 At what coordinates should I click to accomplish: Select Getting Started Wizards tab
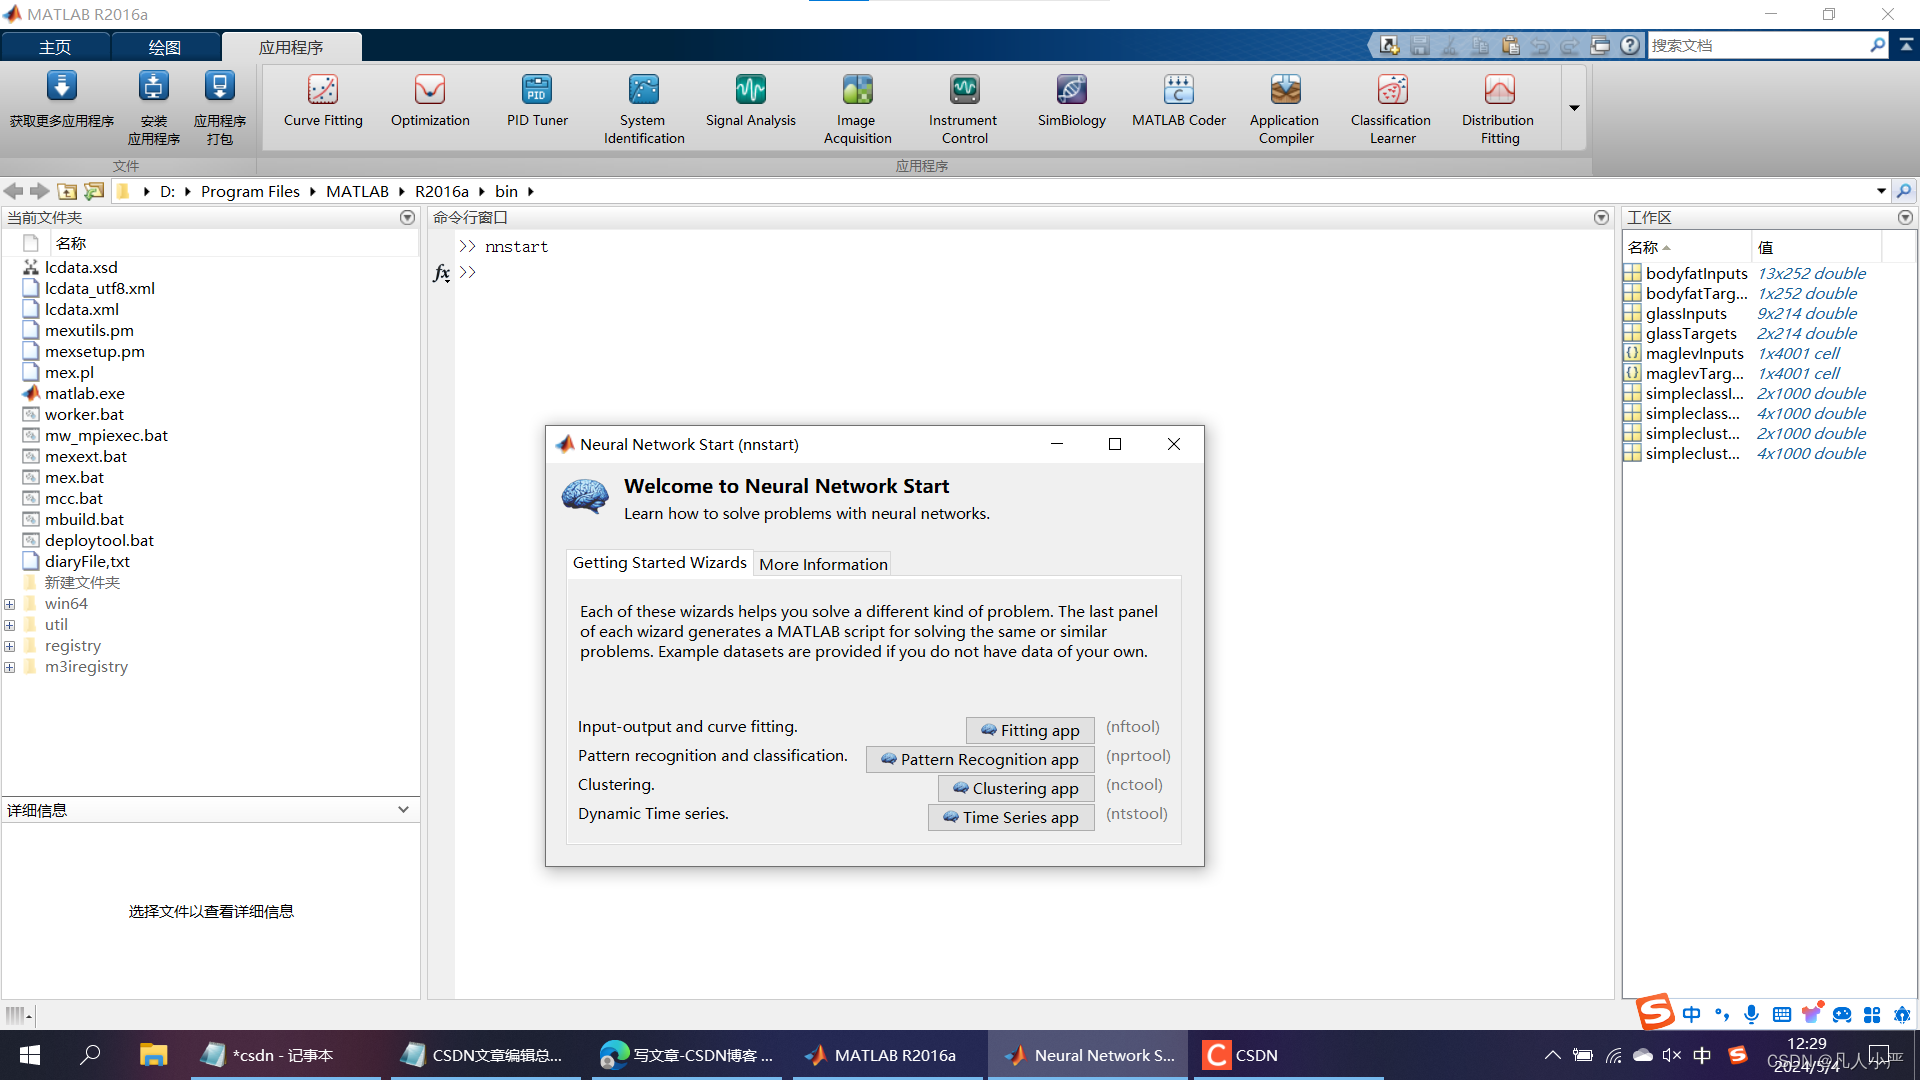(x=660, y=563)
